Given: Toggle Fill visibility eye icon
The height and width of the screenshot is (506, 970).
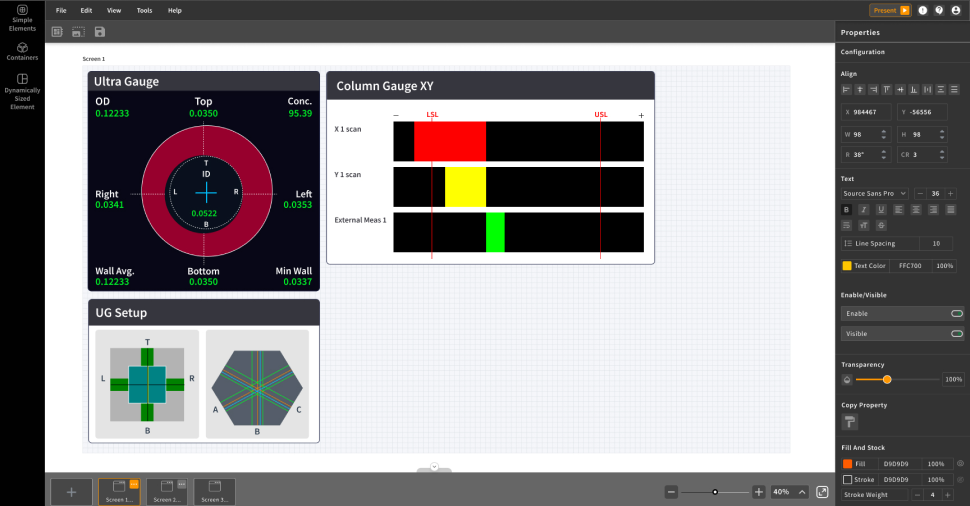Looking at the screenshot, I should [x=960, y=464].
